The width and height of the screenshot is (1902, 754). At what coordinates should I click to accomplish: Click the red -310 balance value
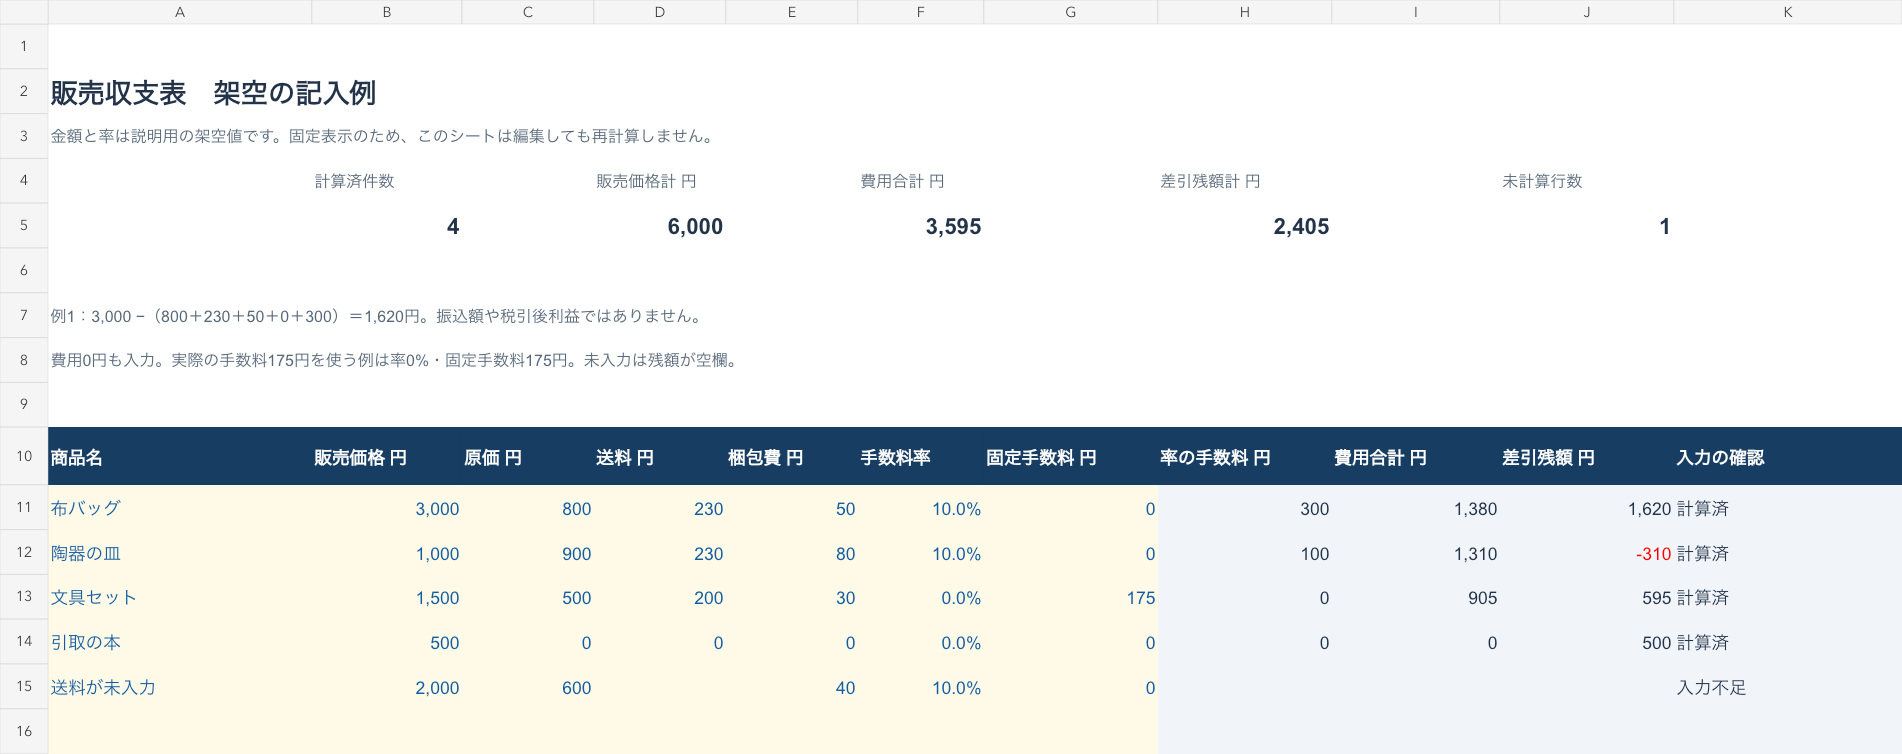tap(1653, 554)
